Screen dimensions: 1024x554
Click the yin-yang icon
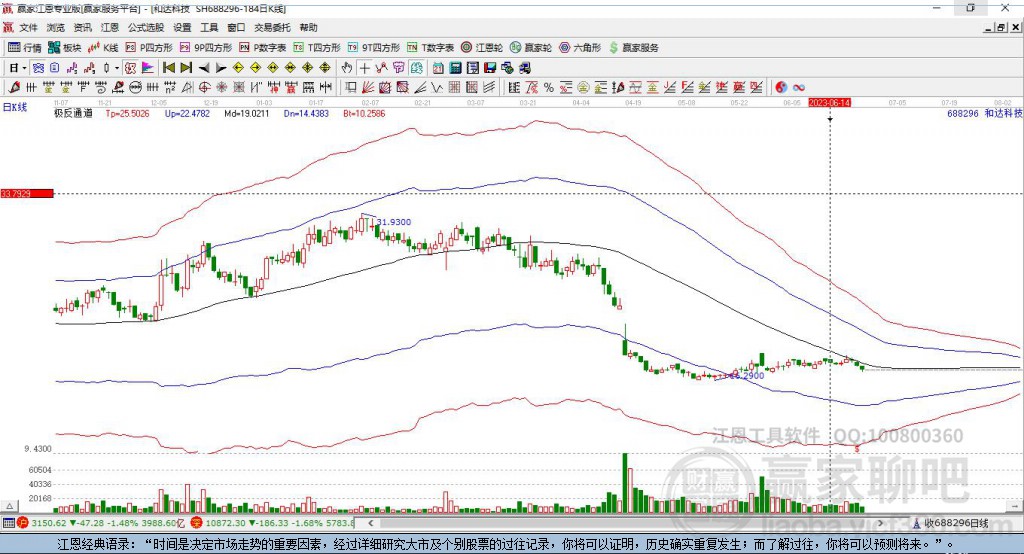point(781,88)
